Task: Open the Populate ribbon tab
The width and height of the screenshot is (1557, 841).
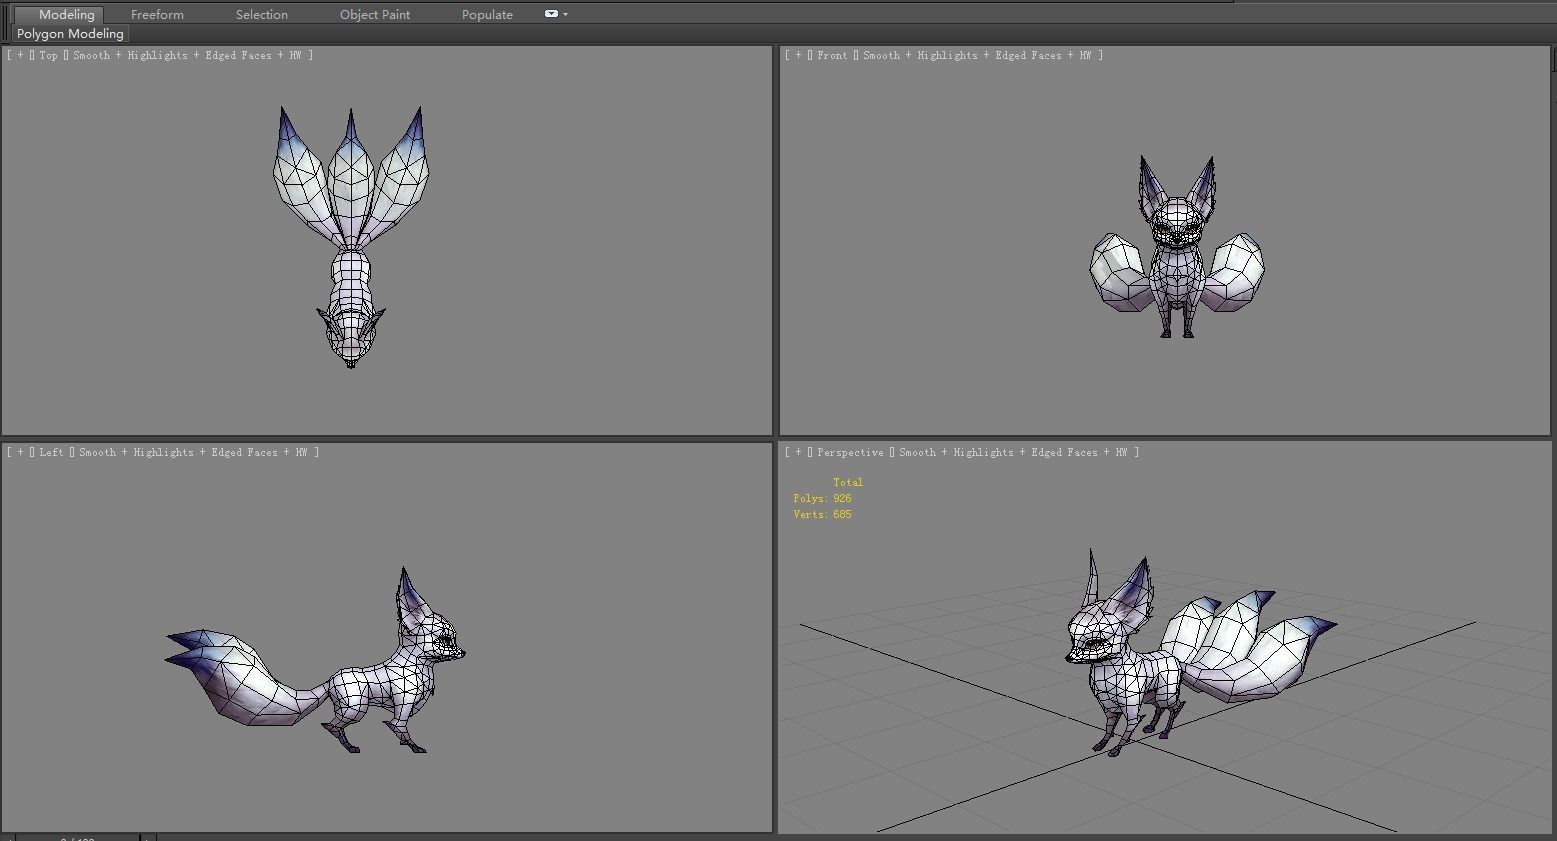Action: click(x=487, y=14)
